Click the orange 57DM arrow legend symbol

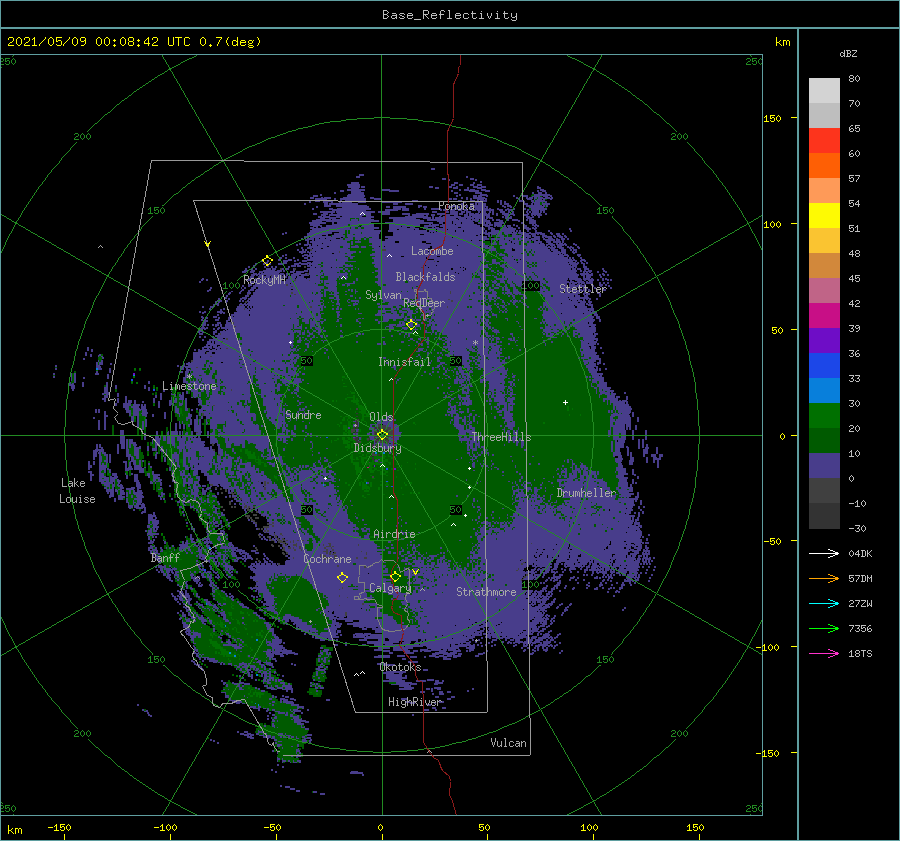tap(824, 579)
